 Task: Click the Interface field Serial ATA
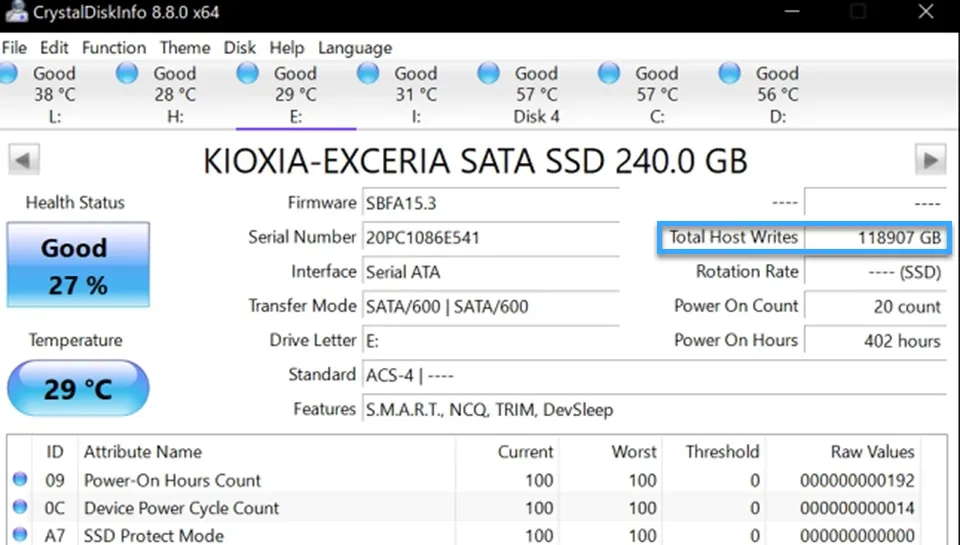click(x=491, y=272)
